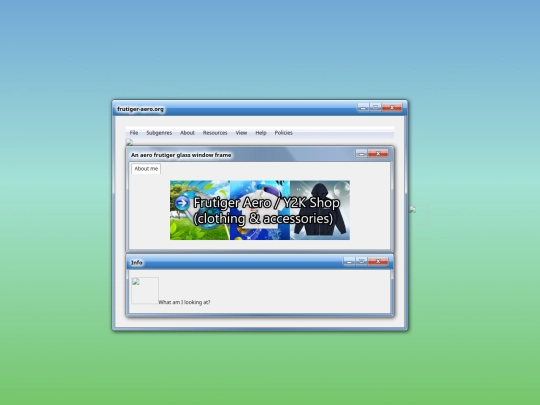Select the About me tab
This screenshot has width=540, height=405.
146,169
